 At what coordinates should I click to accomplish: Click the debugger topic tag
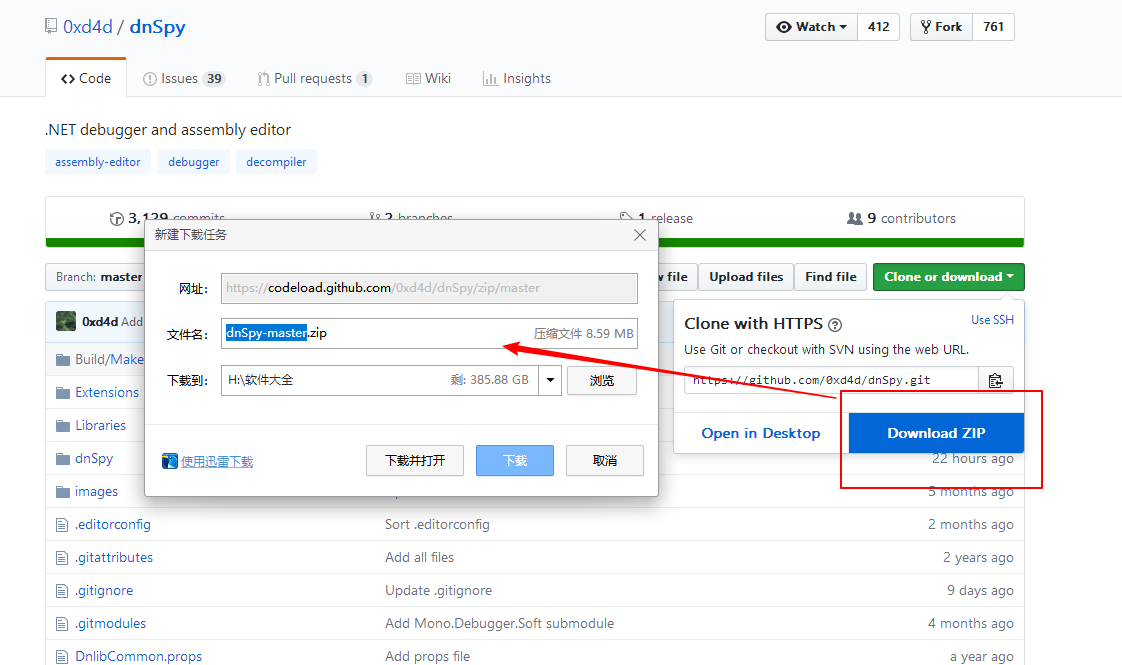coord(193,162)
